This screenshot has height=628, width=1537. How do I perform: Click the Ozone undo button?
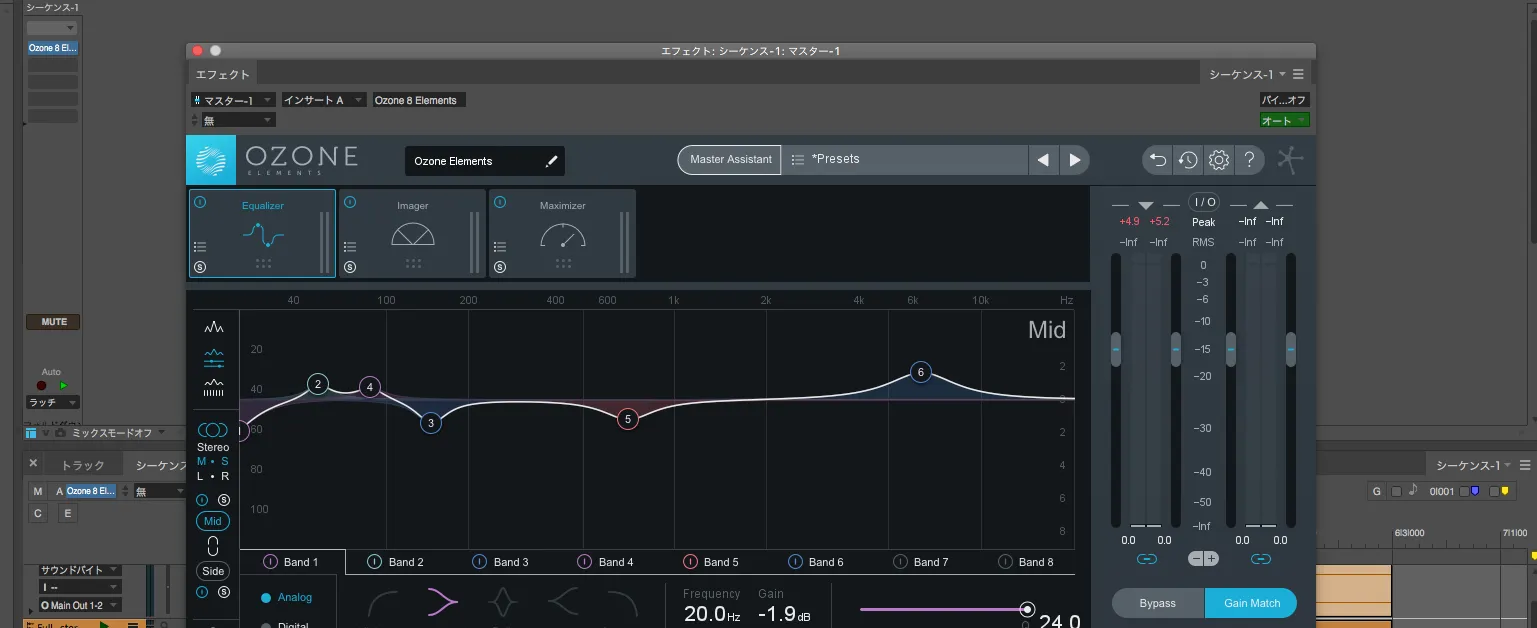pyautogui.click(x=1157, y=159)
